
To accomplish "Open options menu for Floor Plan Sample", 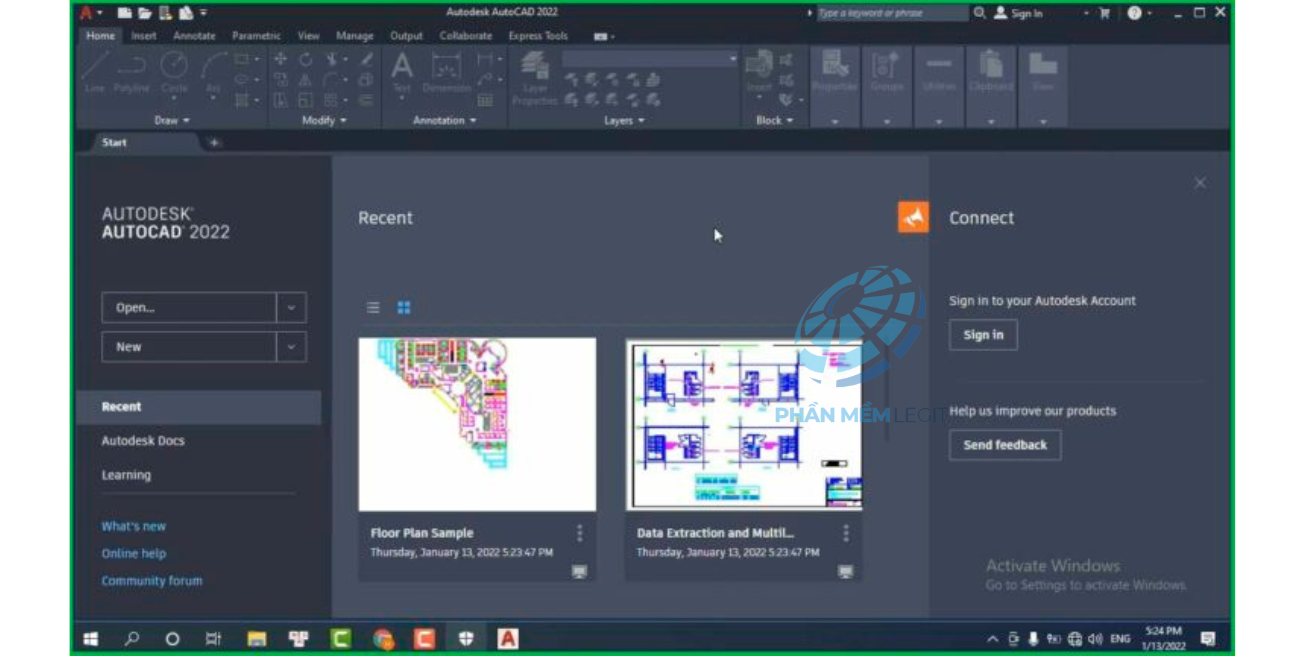I will (x=579, y=534).
